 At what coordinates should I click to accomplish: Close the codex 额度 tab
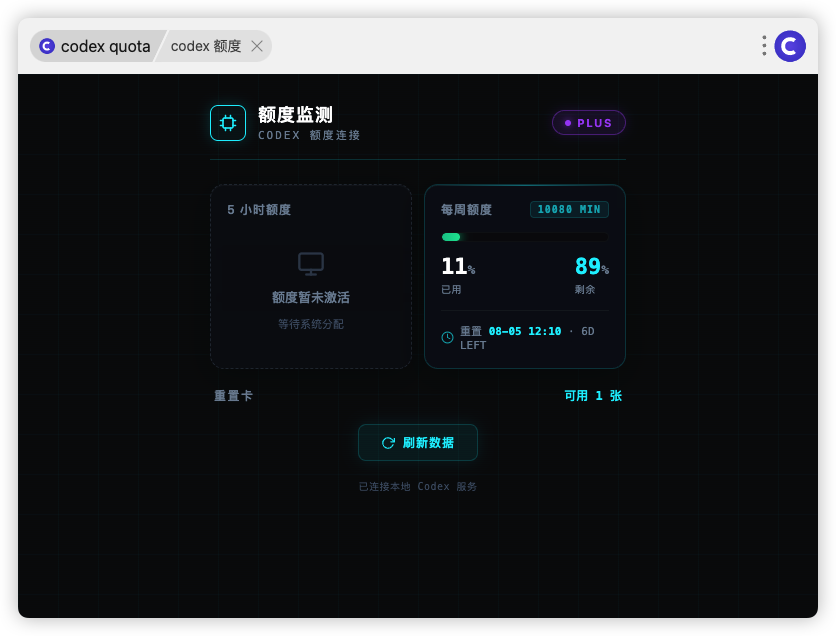click(257, 46)
